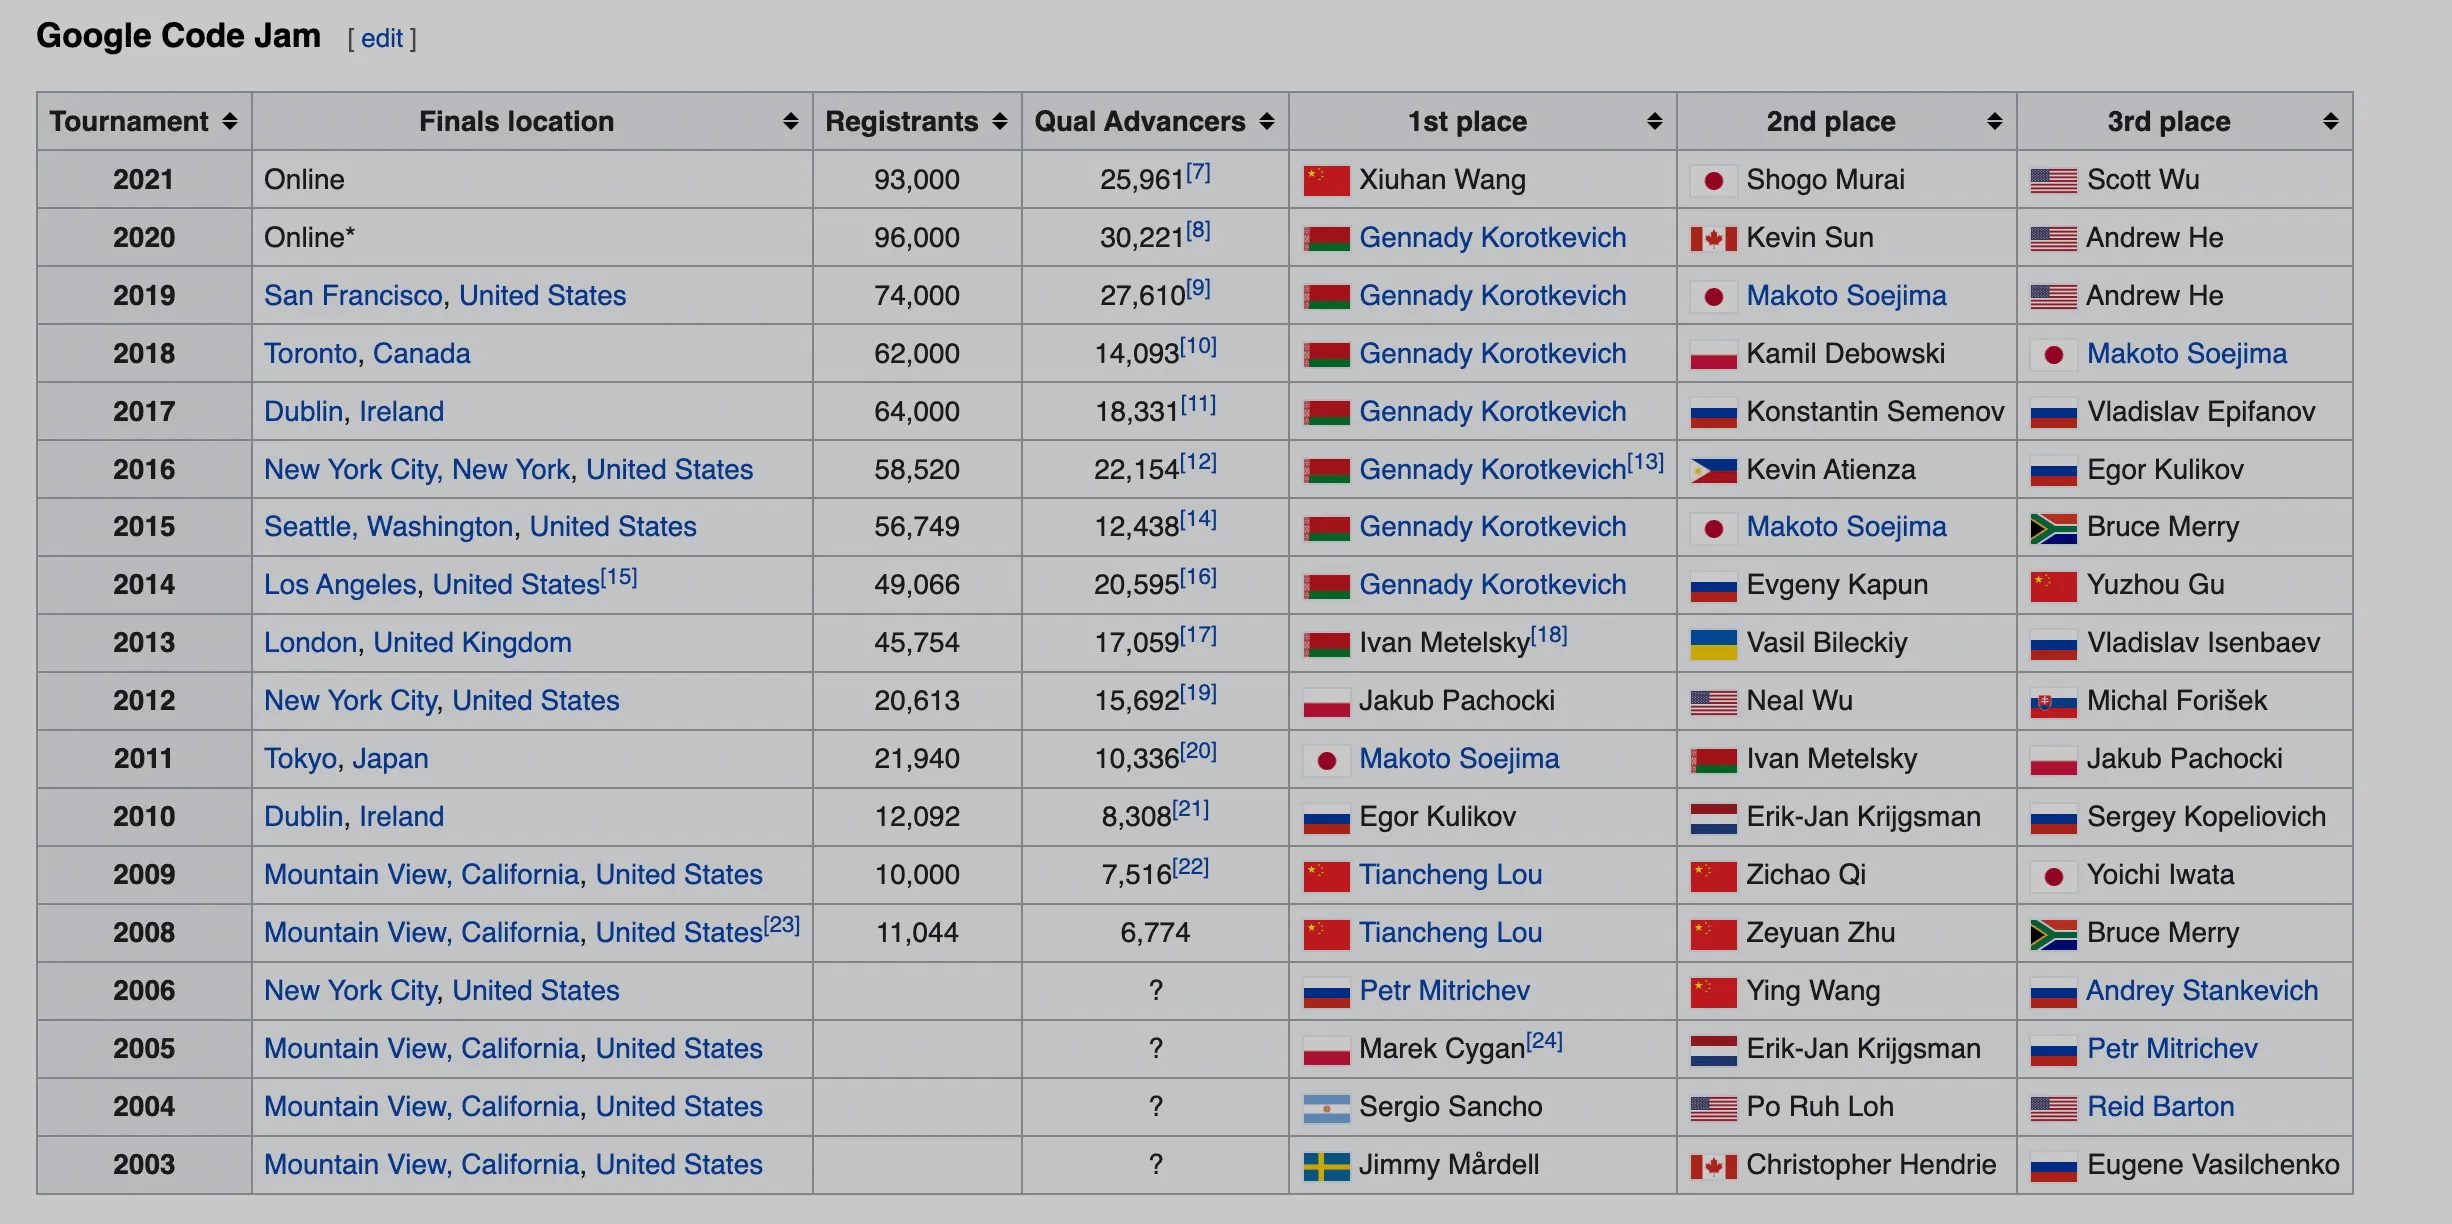Open Petr Mitrichev link in 2006 row
Image resolution: width=2452 pixels, height=1224 pixels.
coord(1444,991)
